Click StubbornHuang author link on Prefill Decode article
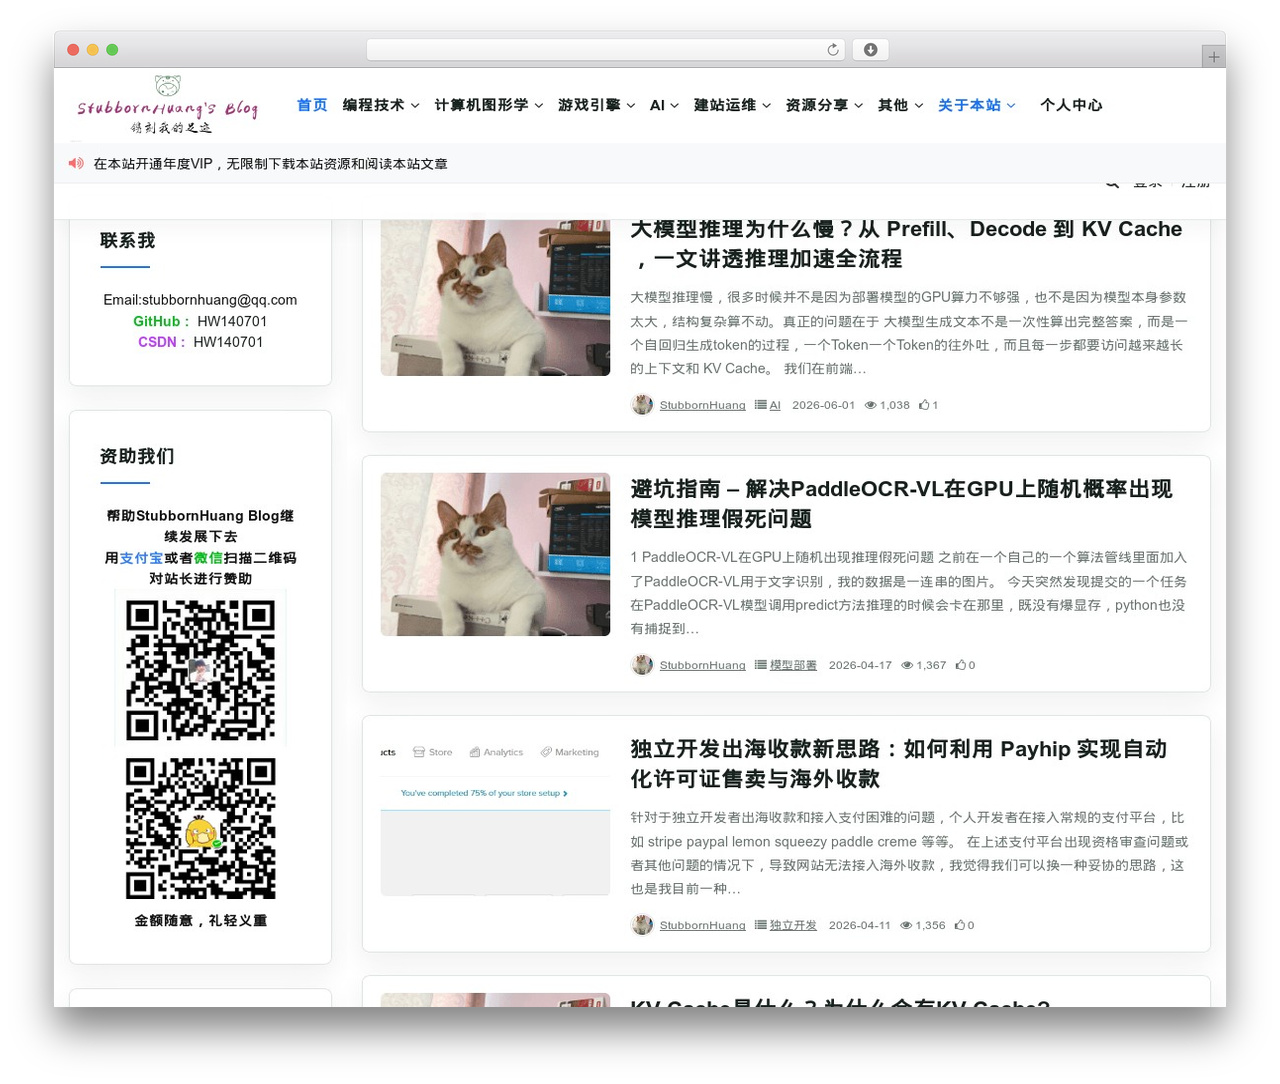Screen dimensions: 1280x1084 point(702,405)
